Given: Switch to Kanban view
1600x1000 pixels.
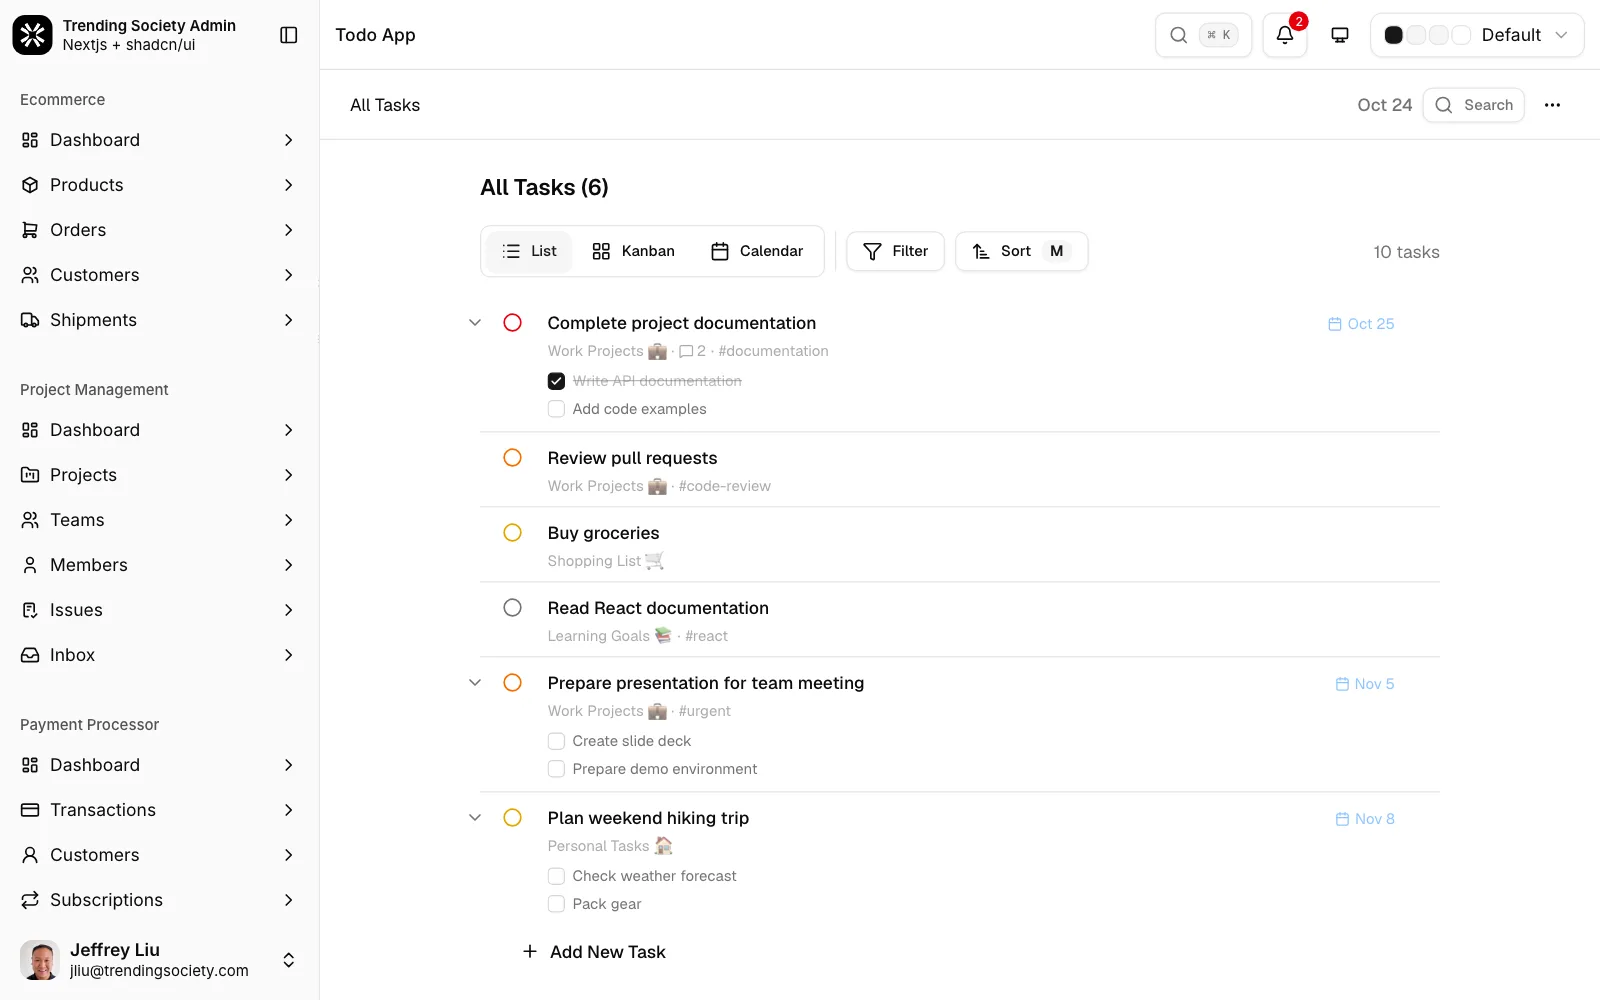Looking at the screenshot, I should click(633, 251).
